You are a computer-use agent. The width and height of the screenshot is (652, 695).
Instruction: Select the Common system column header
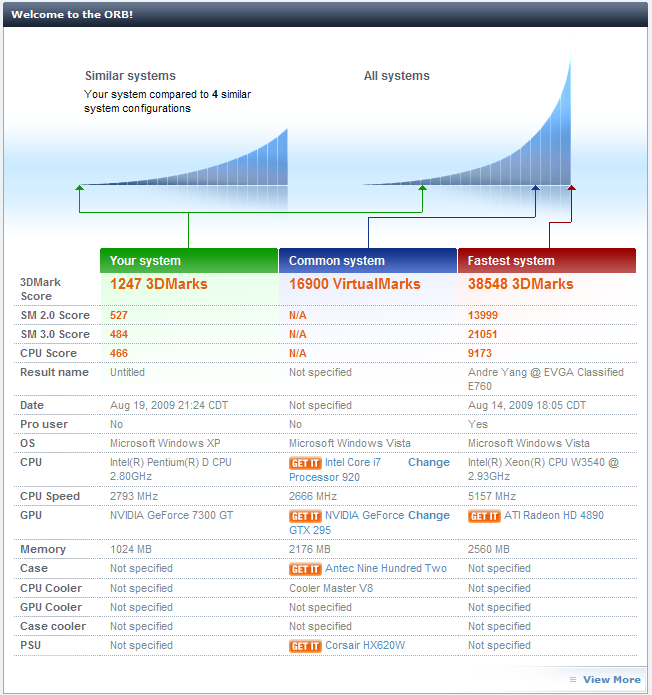coord(368,261)
